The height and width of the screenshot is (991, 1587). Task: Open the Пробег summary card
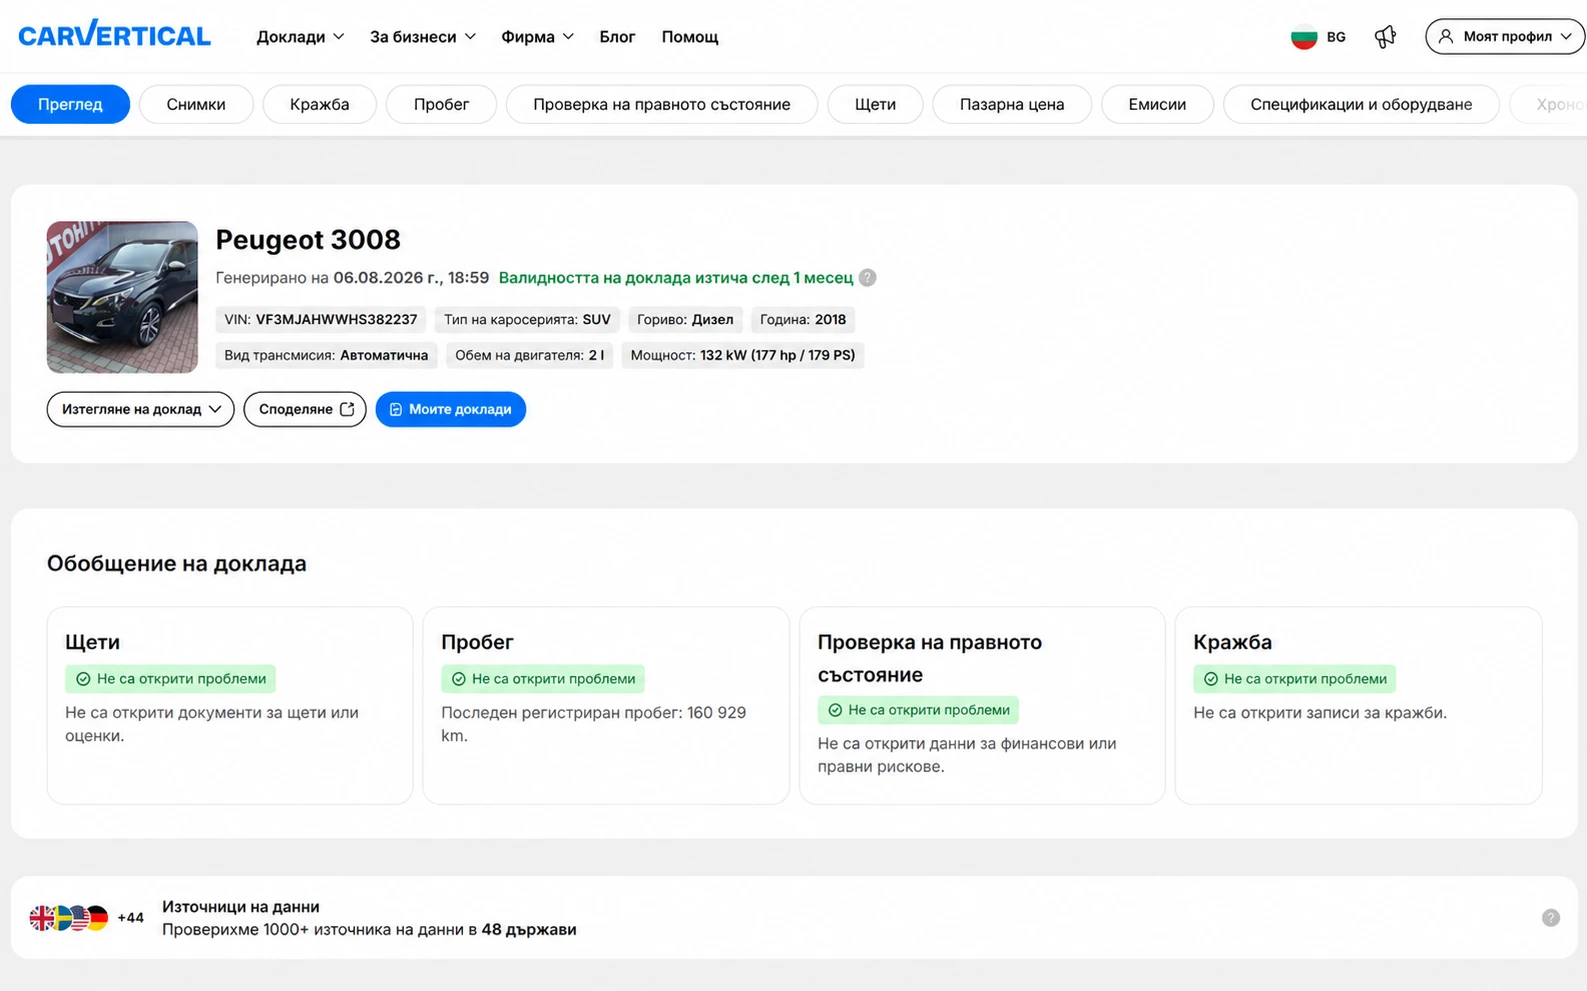606,705
